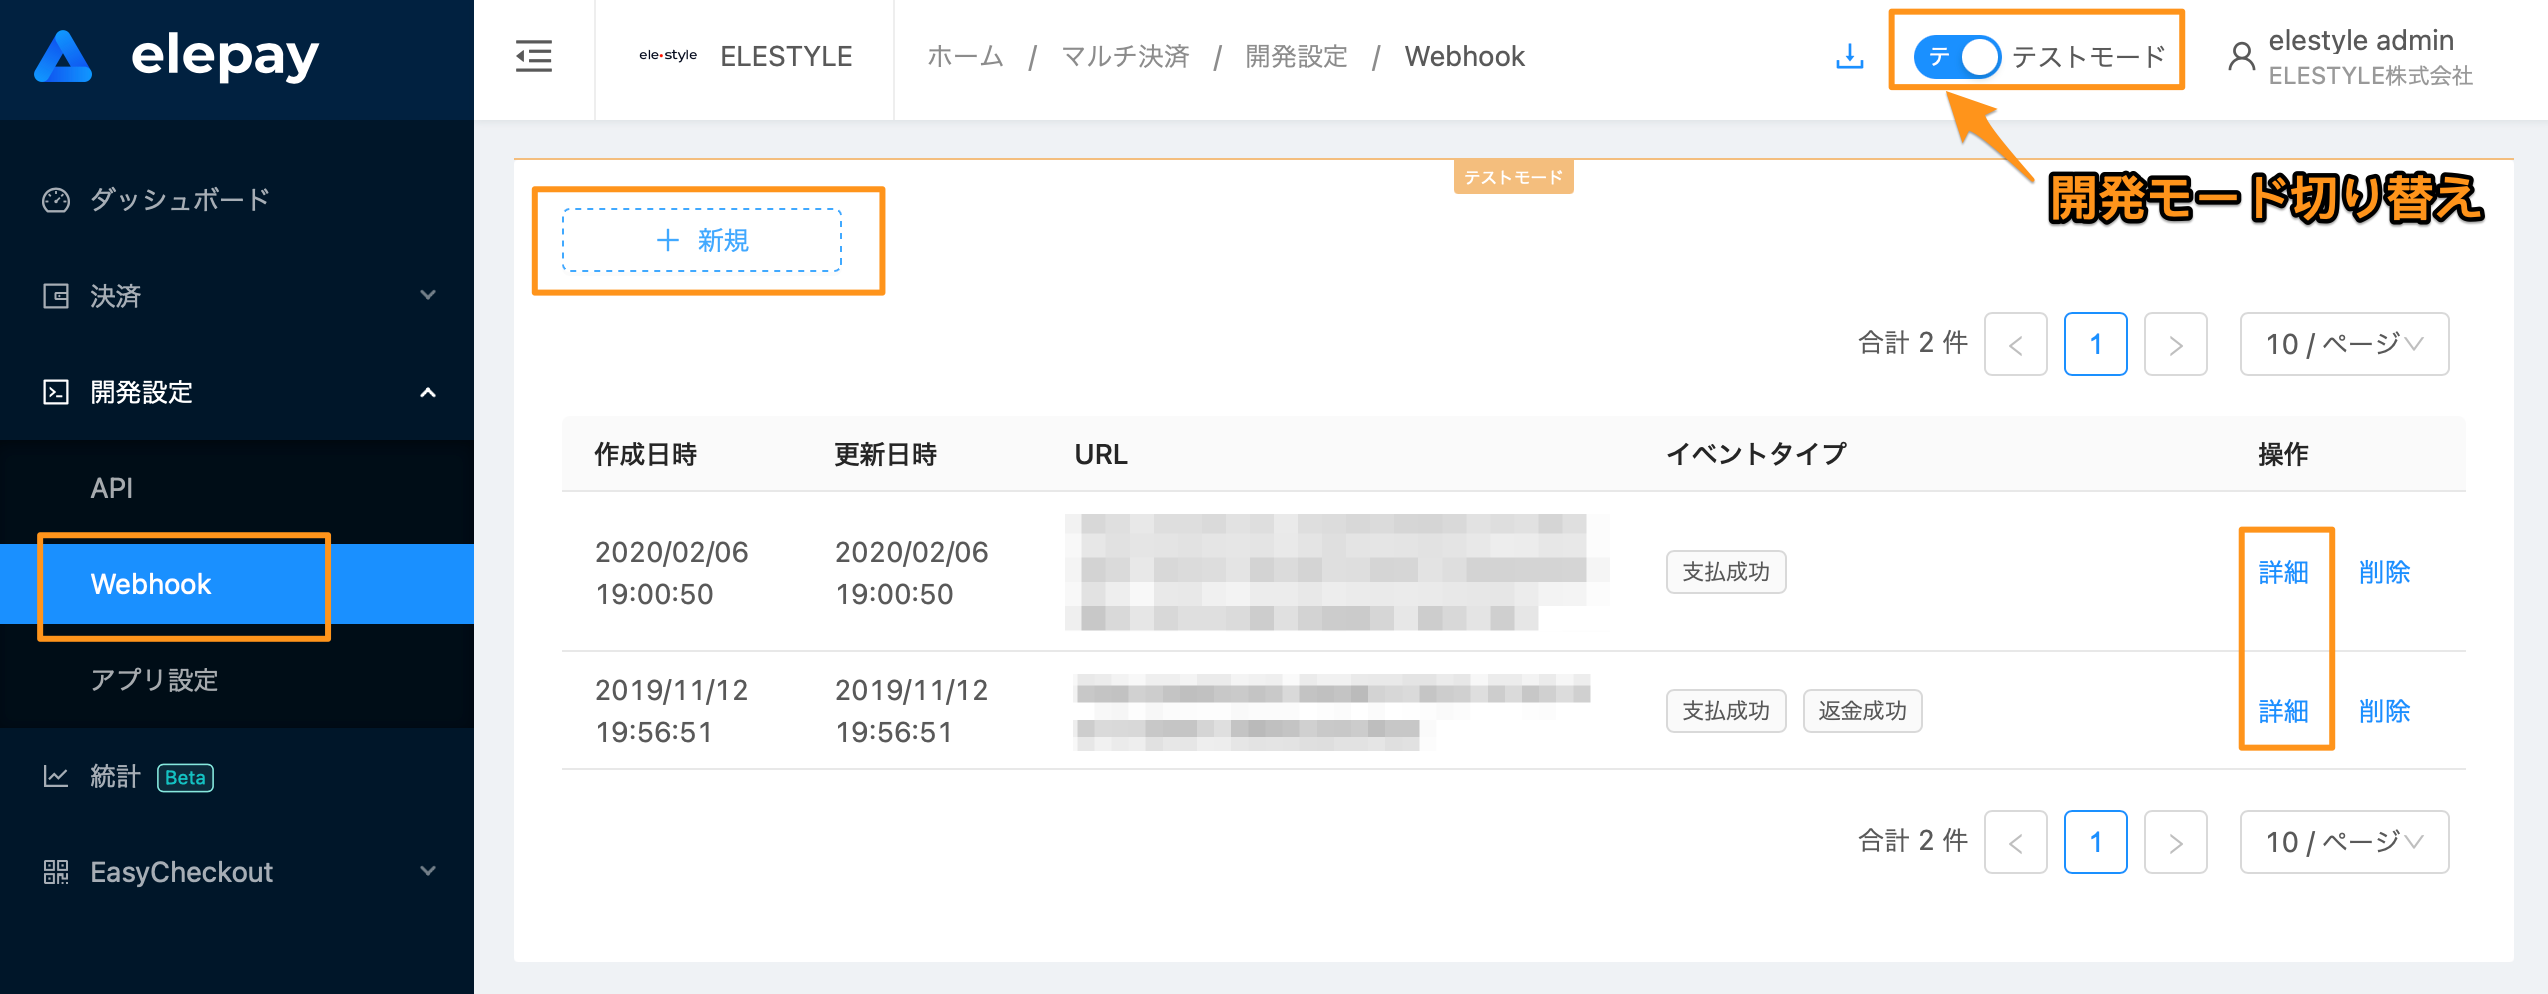
Task: Click the ＋ 新規 button
Action: pyautogui.click(x=702, y=240)
